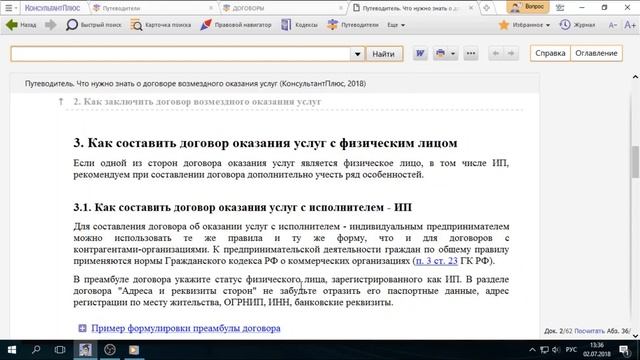
Task: Open link п. 3 ст. 23
Action: pos(436,261)
